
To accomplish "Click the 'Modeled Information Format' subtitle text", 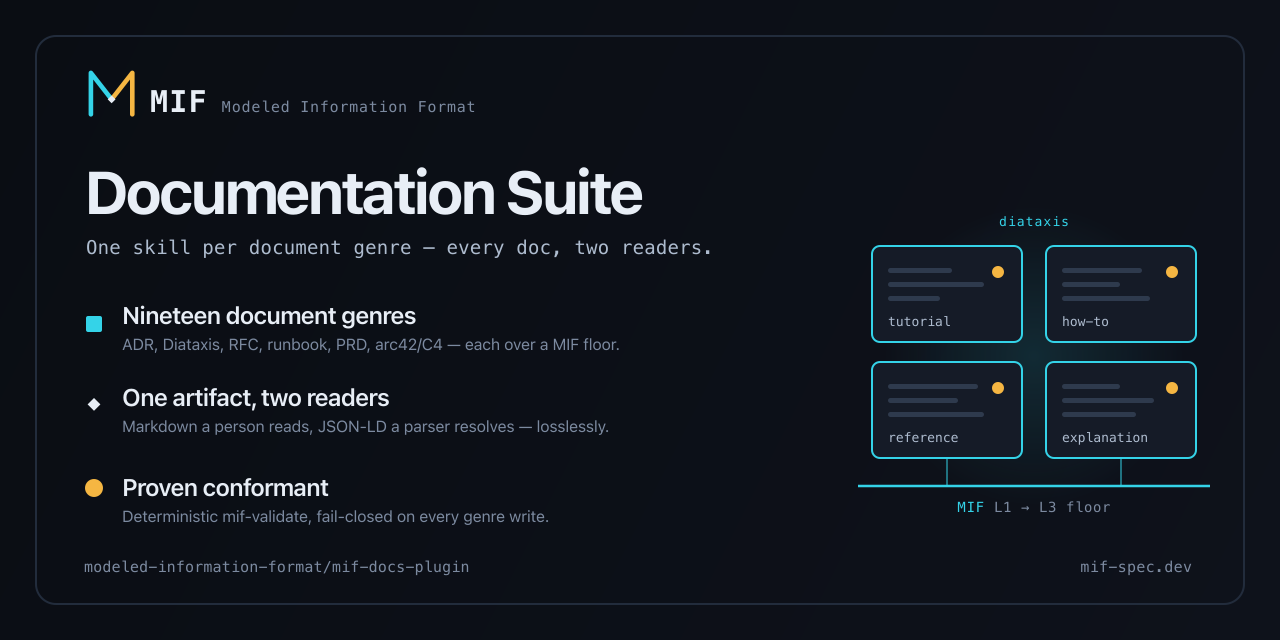I will (x=348, y=107).
